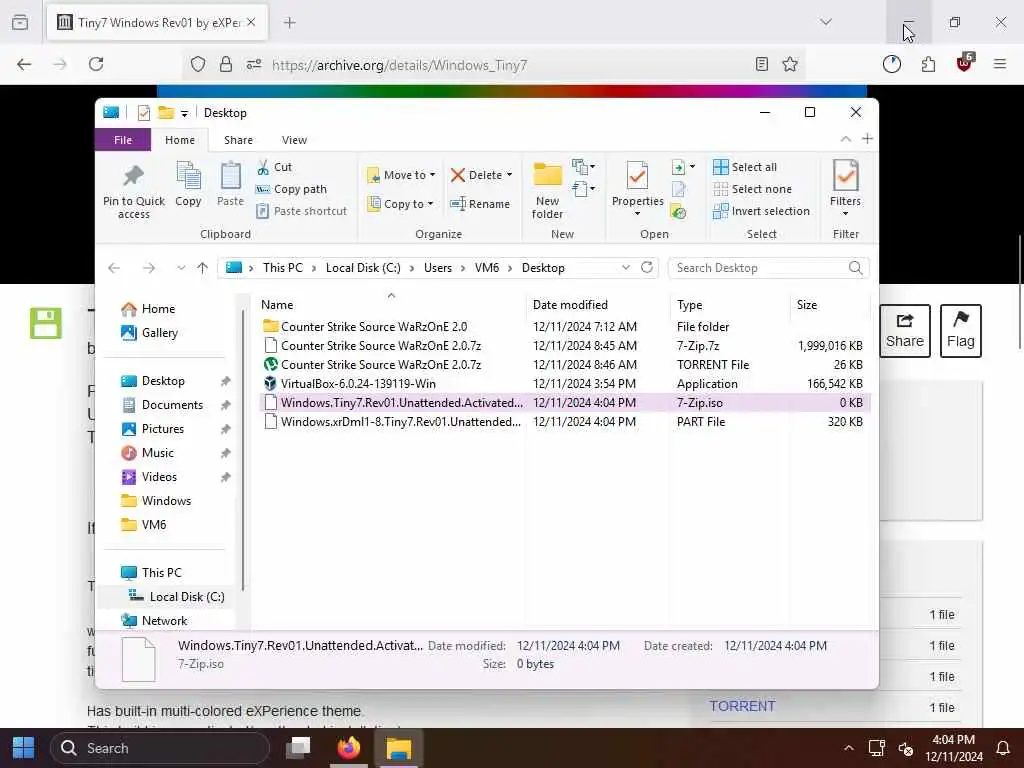Open a new Firefox tab
Image resolution: width=1024 pixels, height=768 pixels.
(290, 22)
